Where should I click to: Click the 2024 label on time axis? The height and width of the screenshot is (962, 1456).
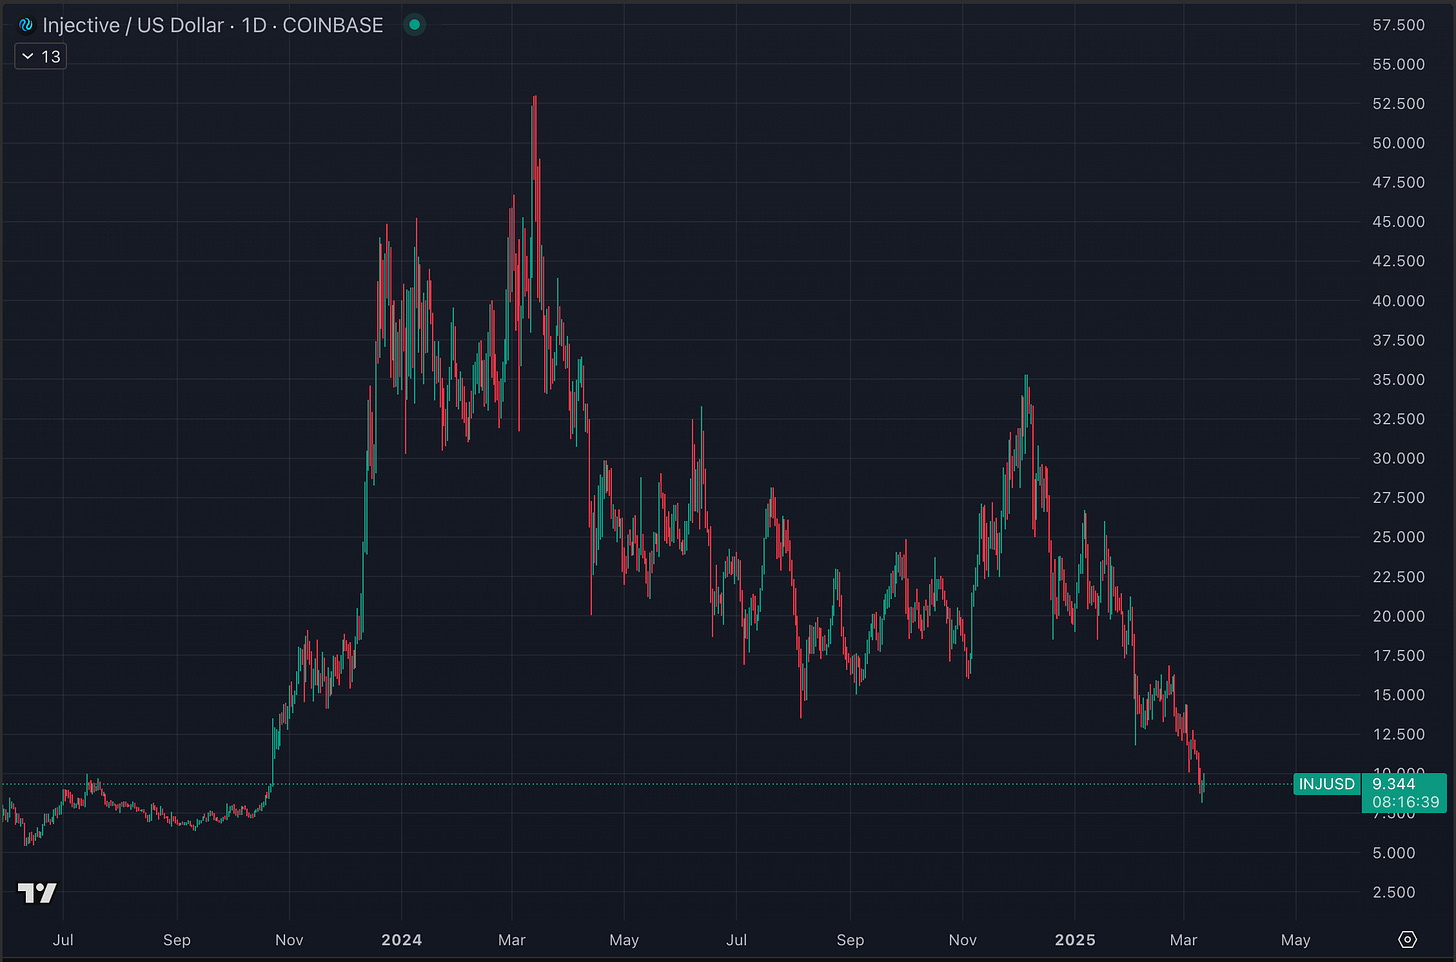click(401, 940)
